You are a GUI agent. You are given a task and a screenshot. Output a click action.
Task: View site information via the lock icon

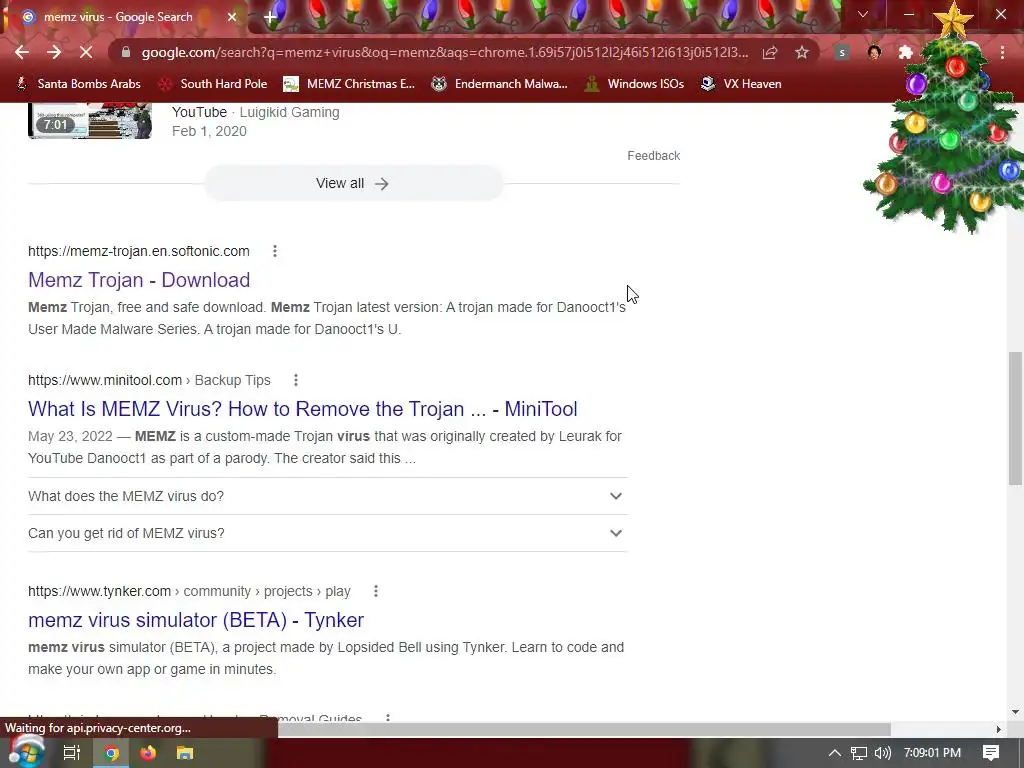click(126, 52)
